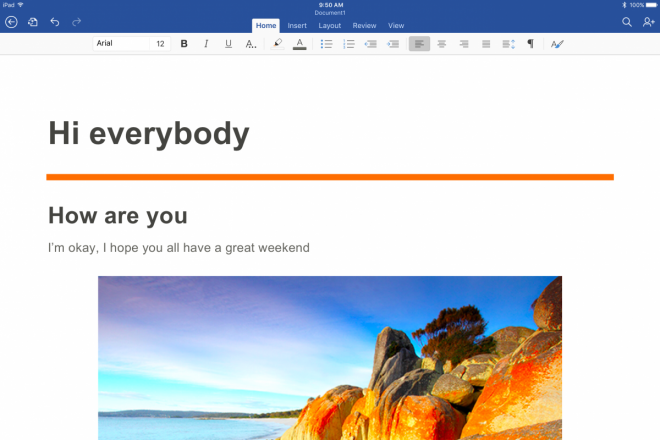Switch to the Insert tab
The width and height of the screenshot is (660, 440).
(x=297, y=25)
